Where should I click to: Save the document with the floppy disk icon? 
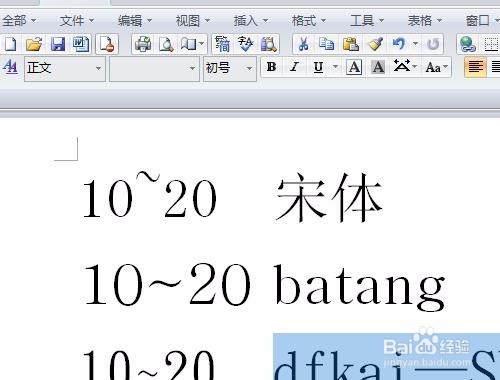(58, 44)
